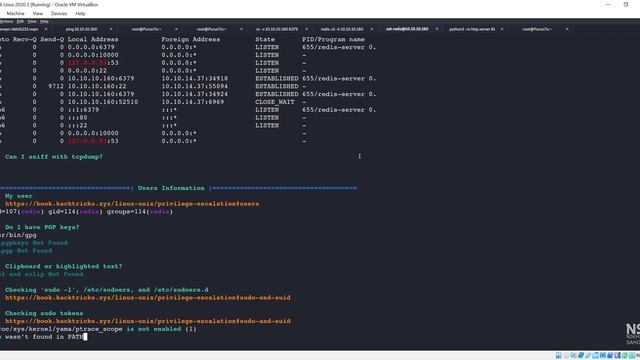The width and height of the screenshot is (640, 360).
Task: Select the 0.0.0.0:6379 local address
Action: [91, 47]
